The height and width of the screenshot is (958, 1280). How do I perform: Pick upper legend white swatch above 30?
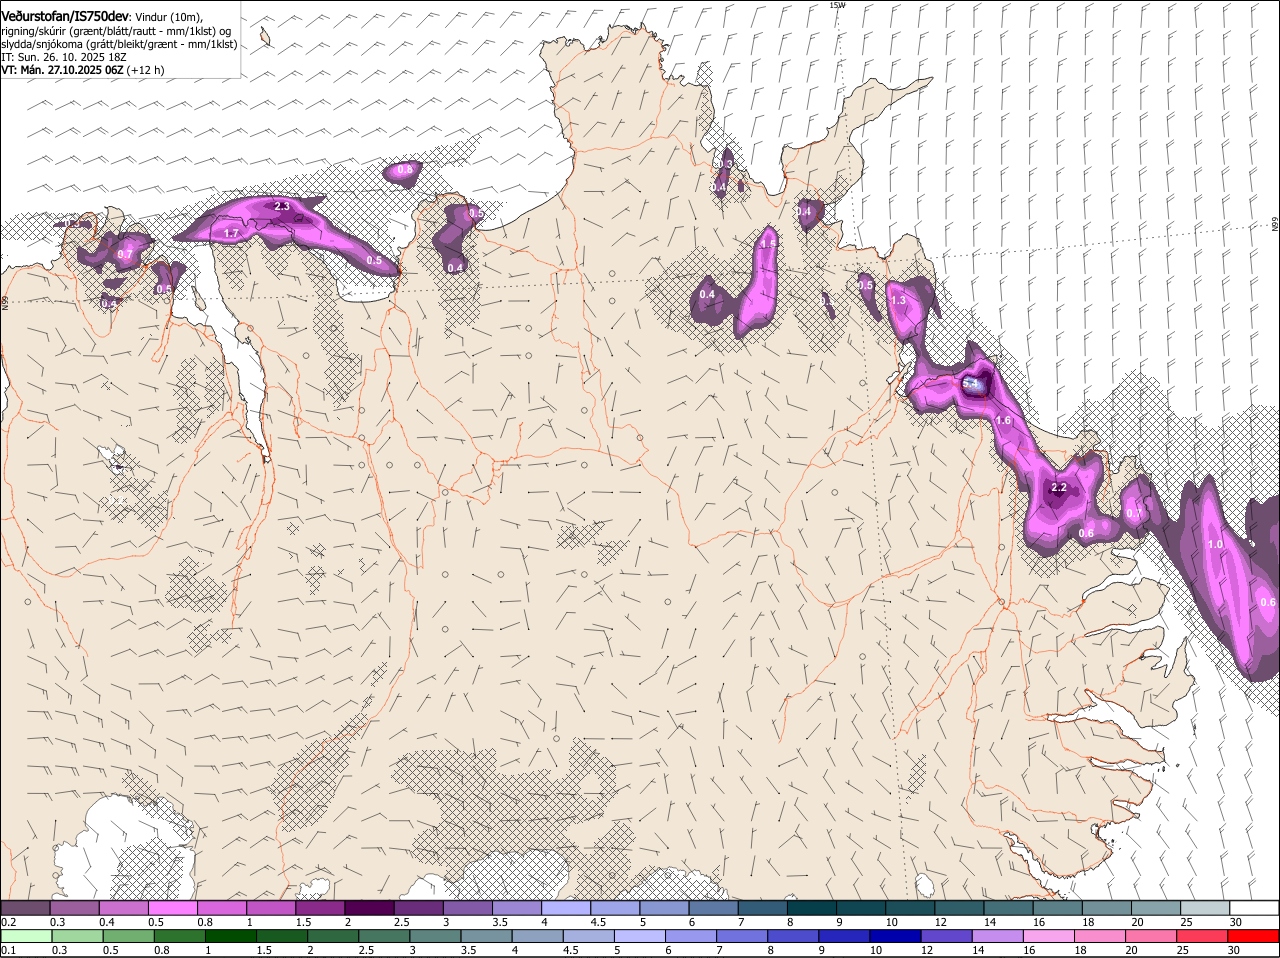(1254, 907)
